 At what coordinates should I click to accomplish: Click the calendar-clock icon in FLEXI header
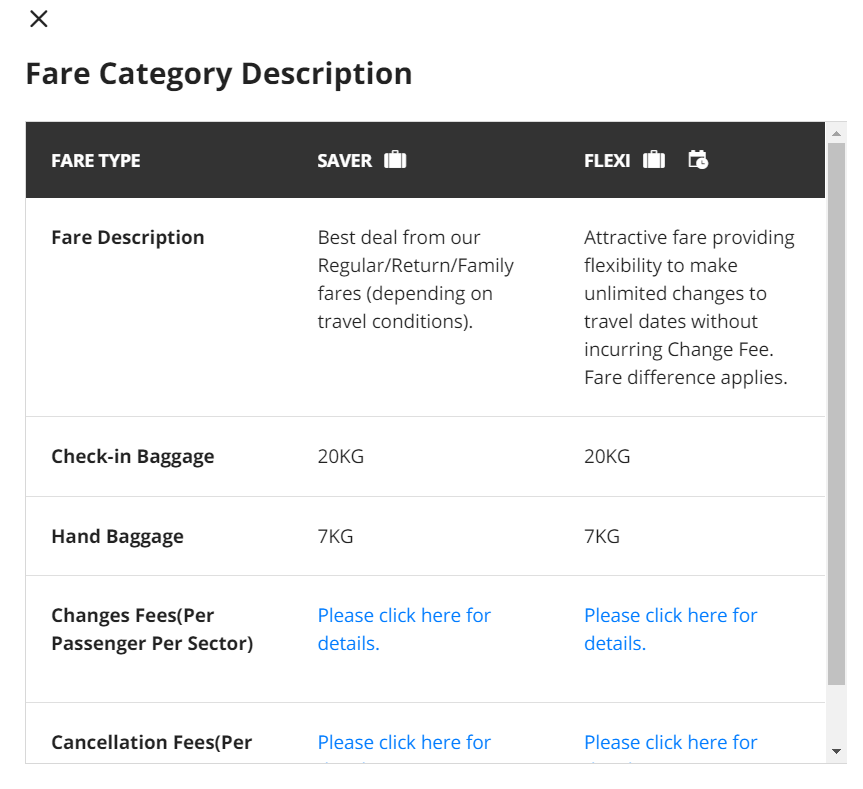click(x=698, y=160)
